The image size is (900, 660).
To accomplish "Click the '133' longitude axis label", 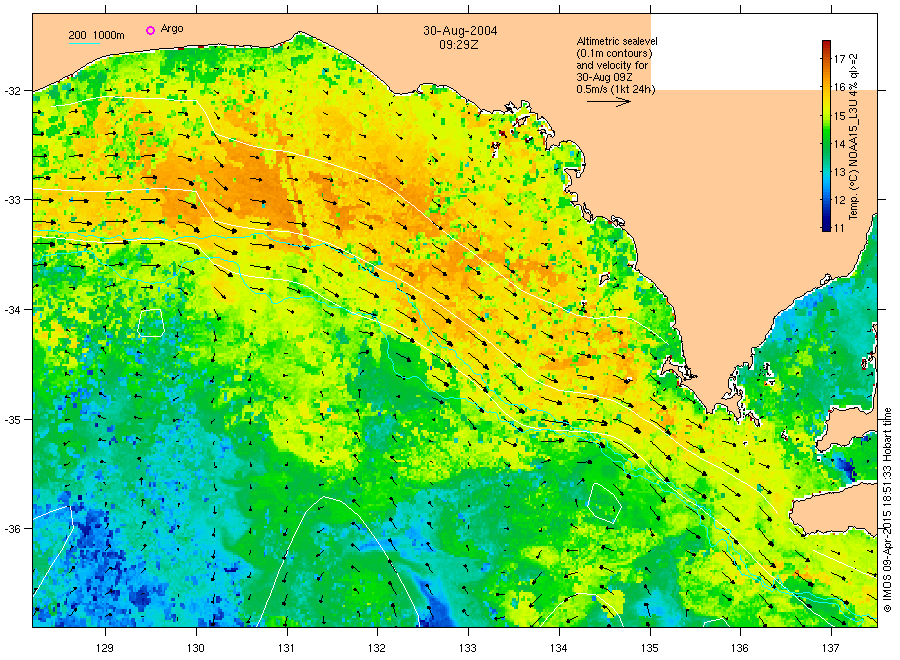I will click(468, 648).
